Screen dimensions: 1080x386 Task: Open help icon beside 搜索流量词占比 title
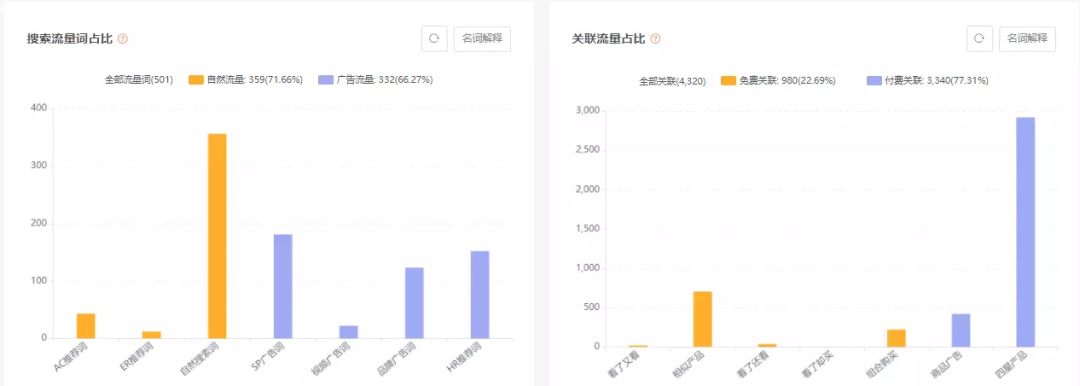[x=123, y=39]
